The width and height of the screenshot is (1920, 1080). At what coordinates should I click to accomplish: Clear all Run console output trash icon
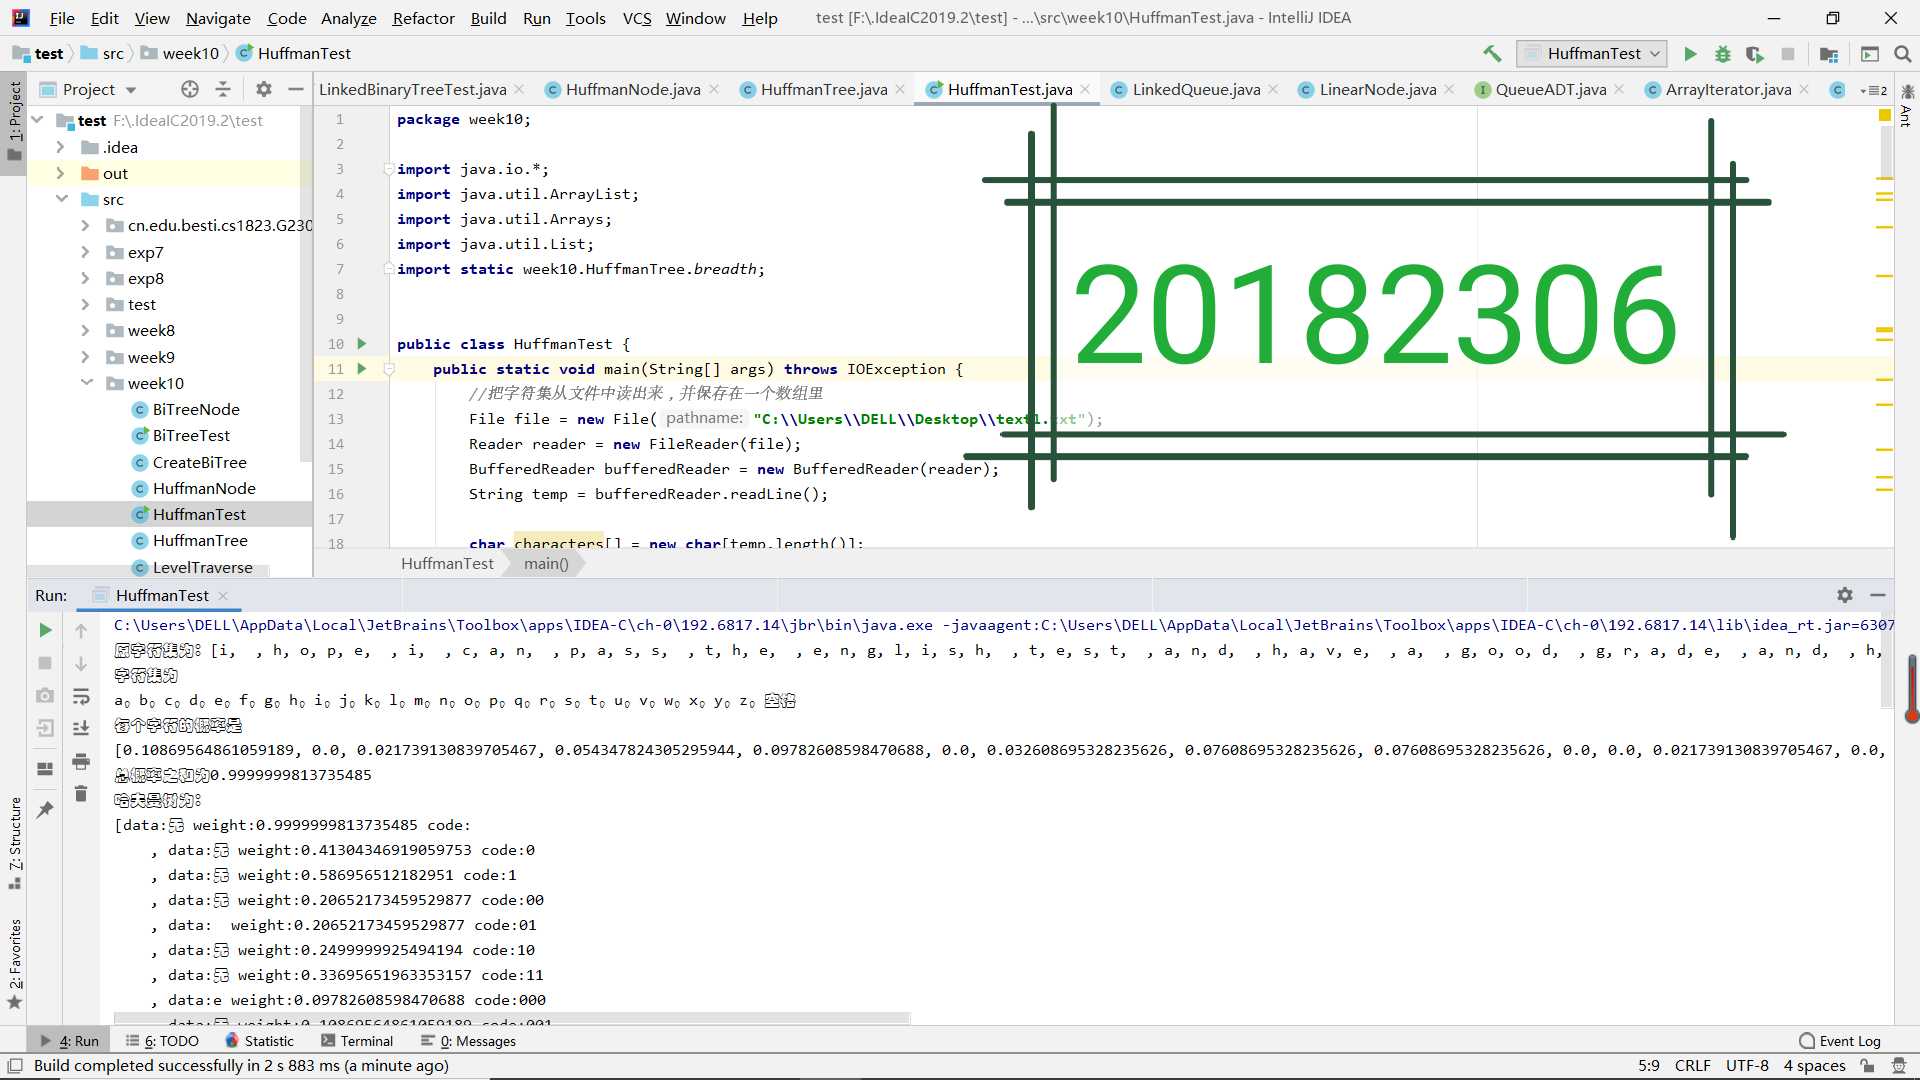pyautogui.click(x=81, y=794)
